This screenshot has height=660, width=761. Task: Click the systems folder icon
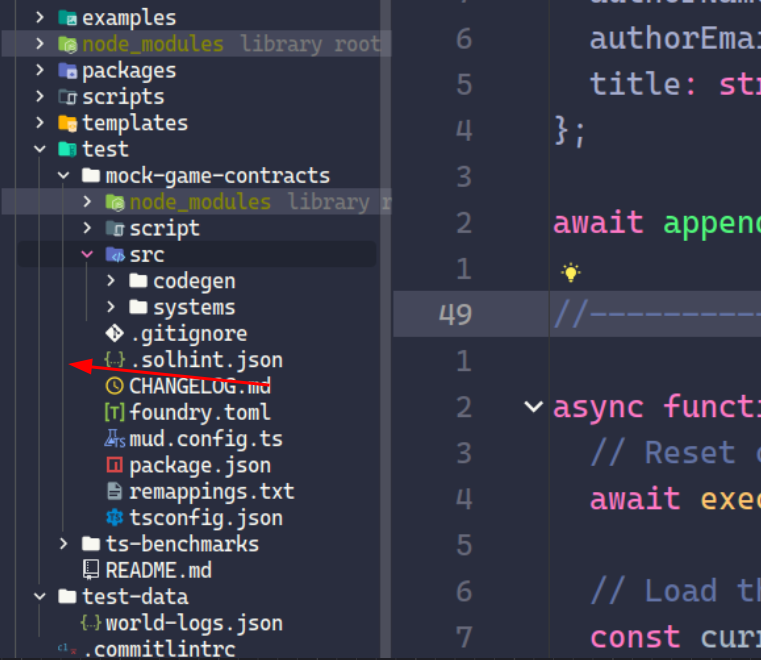[138, 307]
